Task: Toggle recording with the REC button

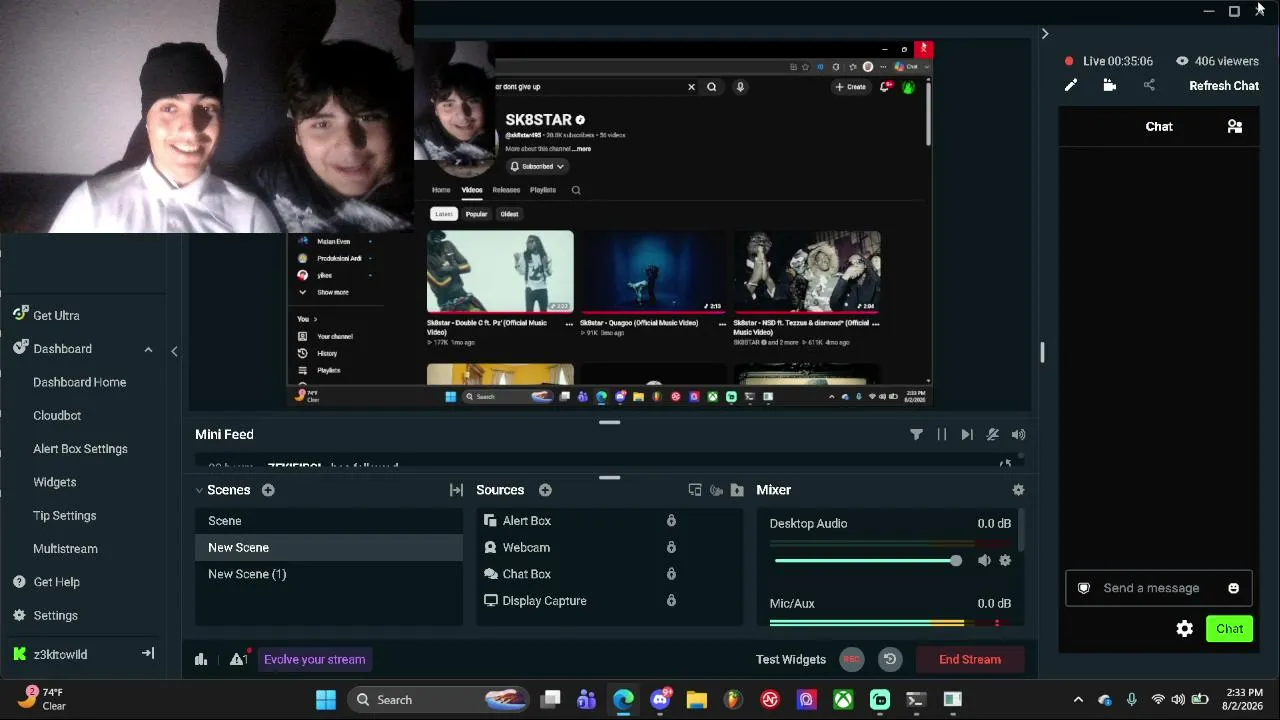Action: 852,659
